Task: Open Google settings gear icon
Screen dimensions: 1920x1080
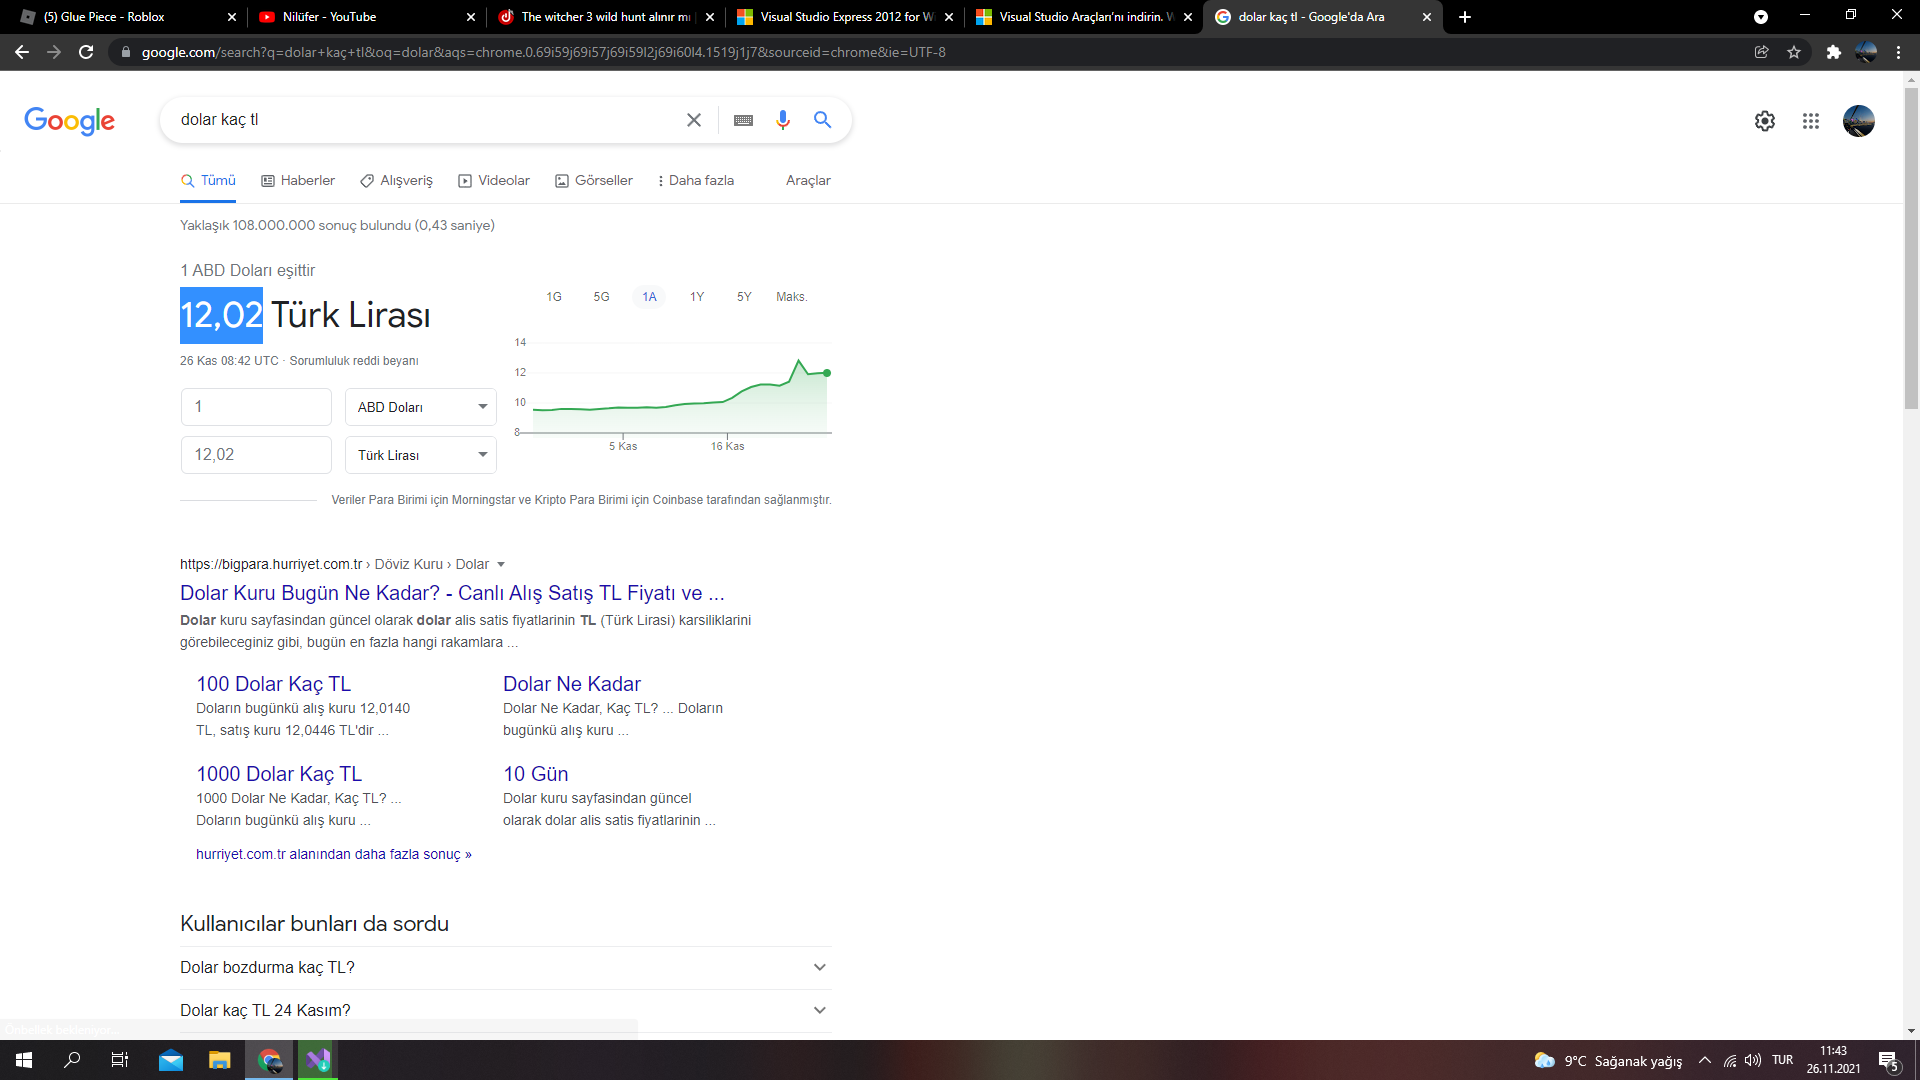Action: pyautogui.click(x=1764, y=121)
